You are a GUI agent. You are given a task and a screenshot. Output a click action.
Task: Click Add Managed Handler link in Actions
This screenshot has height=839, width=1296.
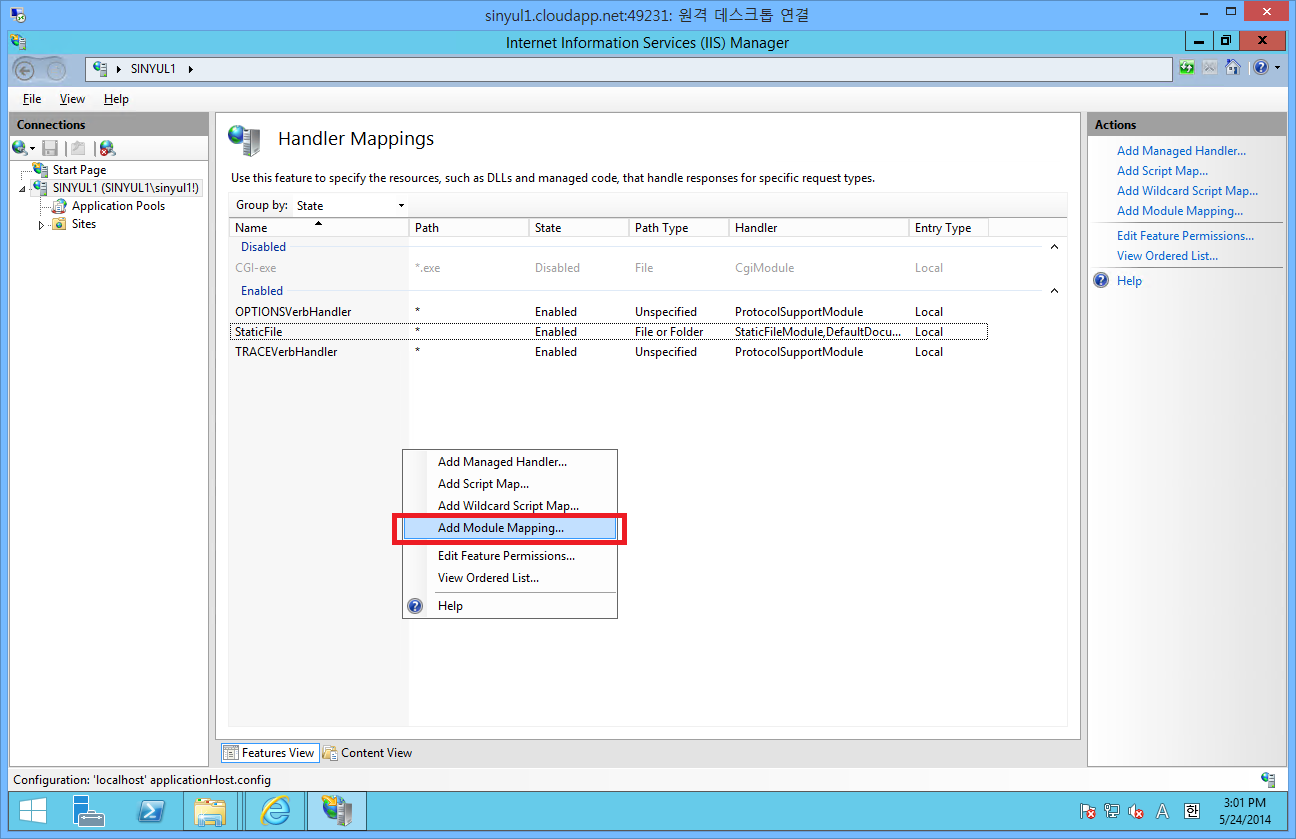point(1181,151)
